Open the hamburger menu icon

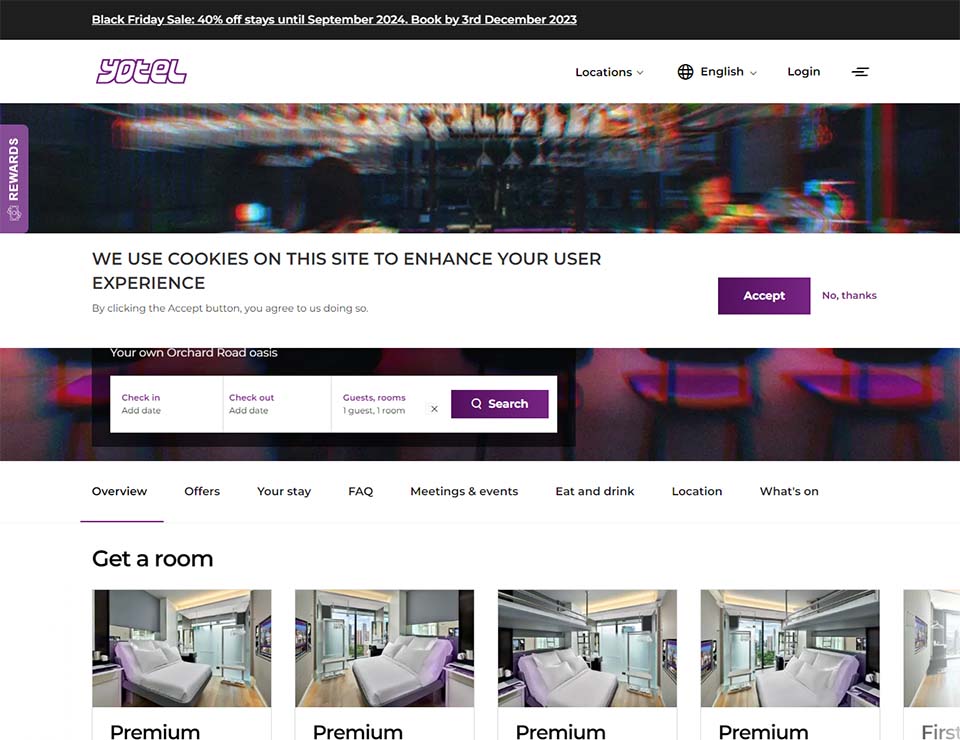click(x=860, y=72)
